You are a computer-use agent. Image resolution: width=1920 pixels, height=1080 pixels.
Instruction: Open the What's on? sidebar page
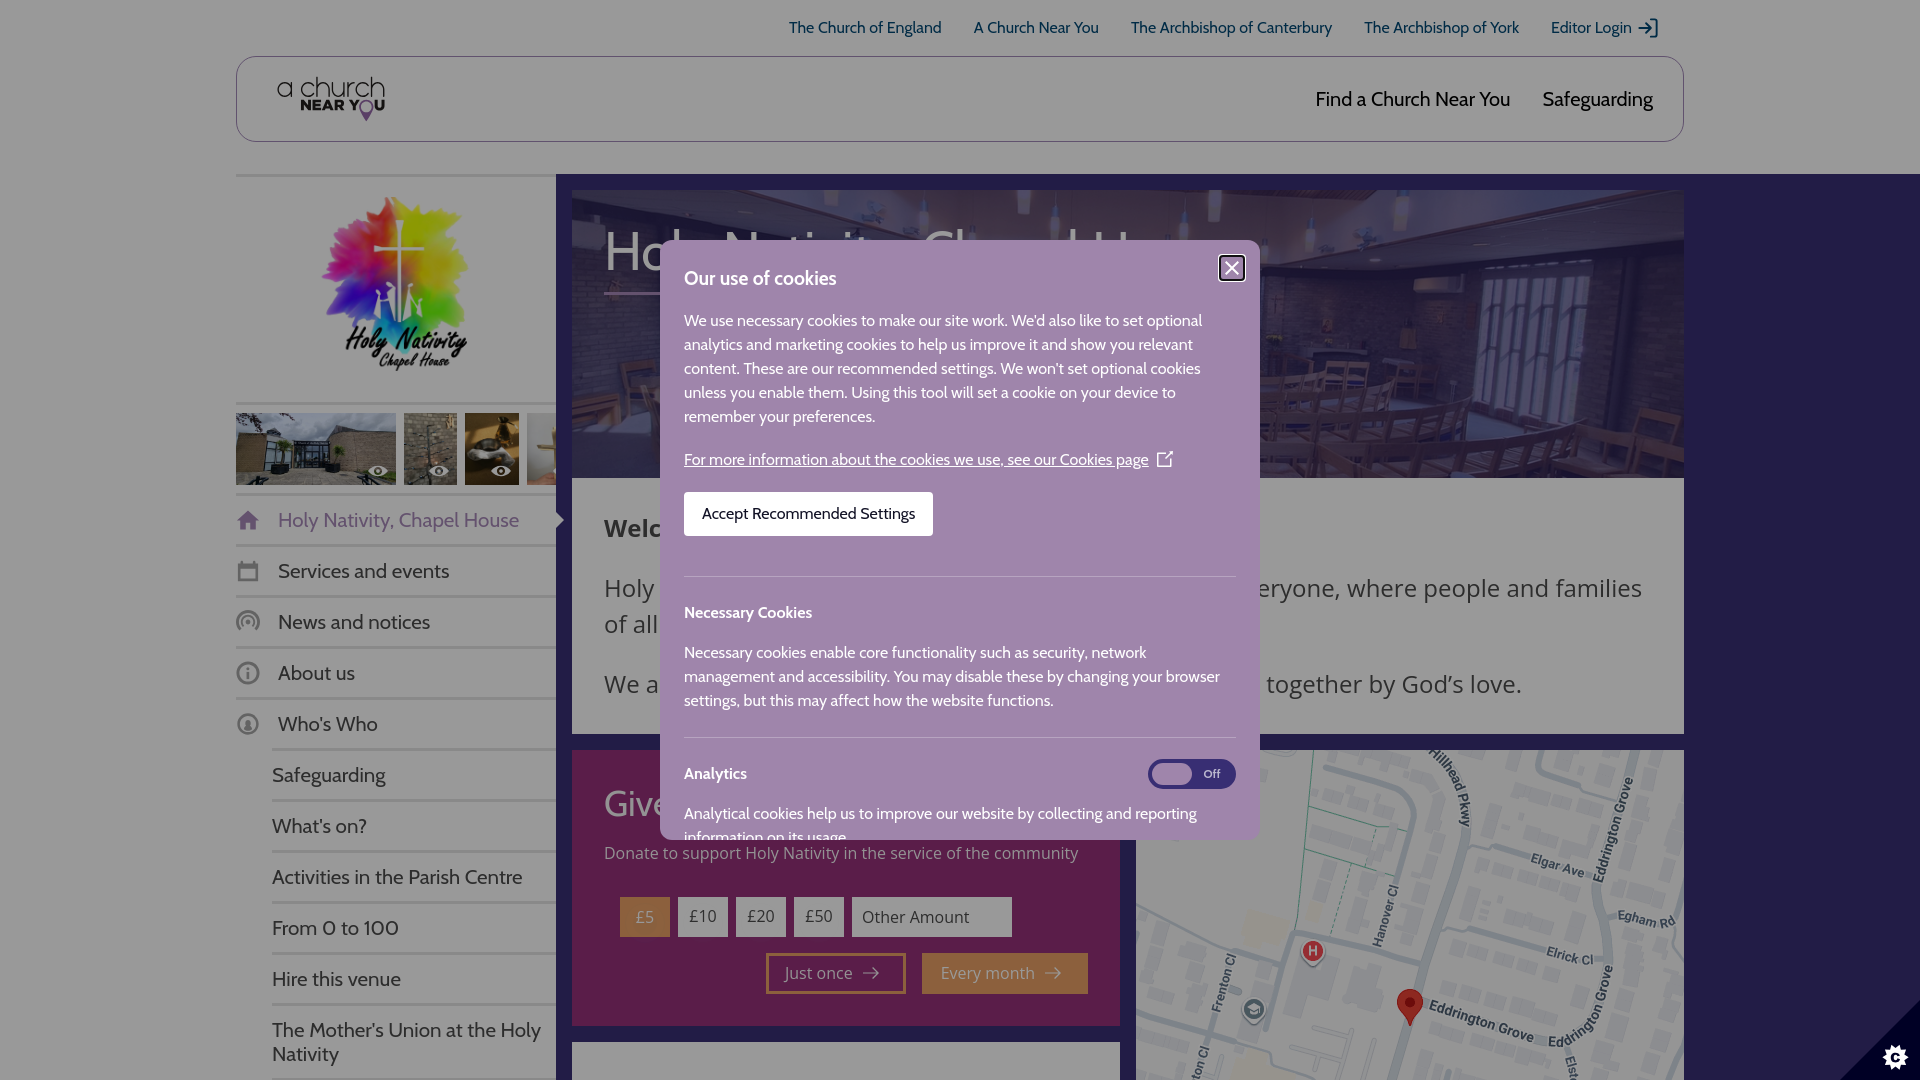click(319, 826)
